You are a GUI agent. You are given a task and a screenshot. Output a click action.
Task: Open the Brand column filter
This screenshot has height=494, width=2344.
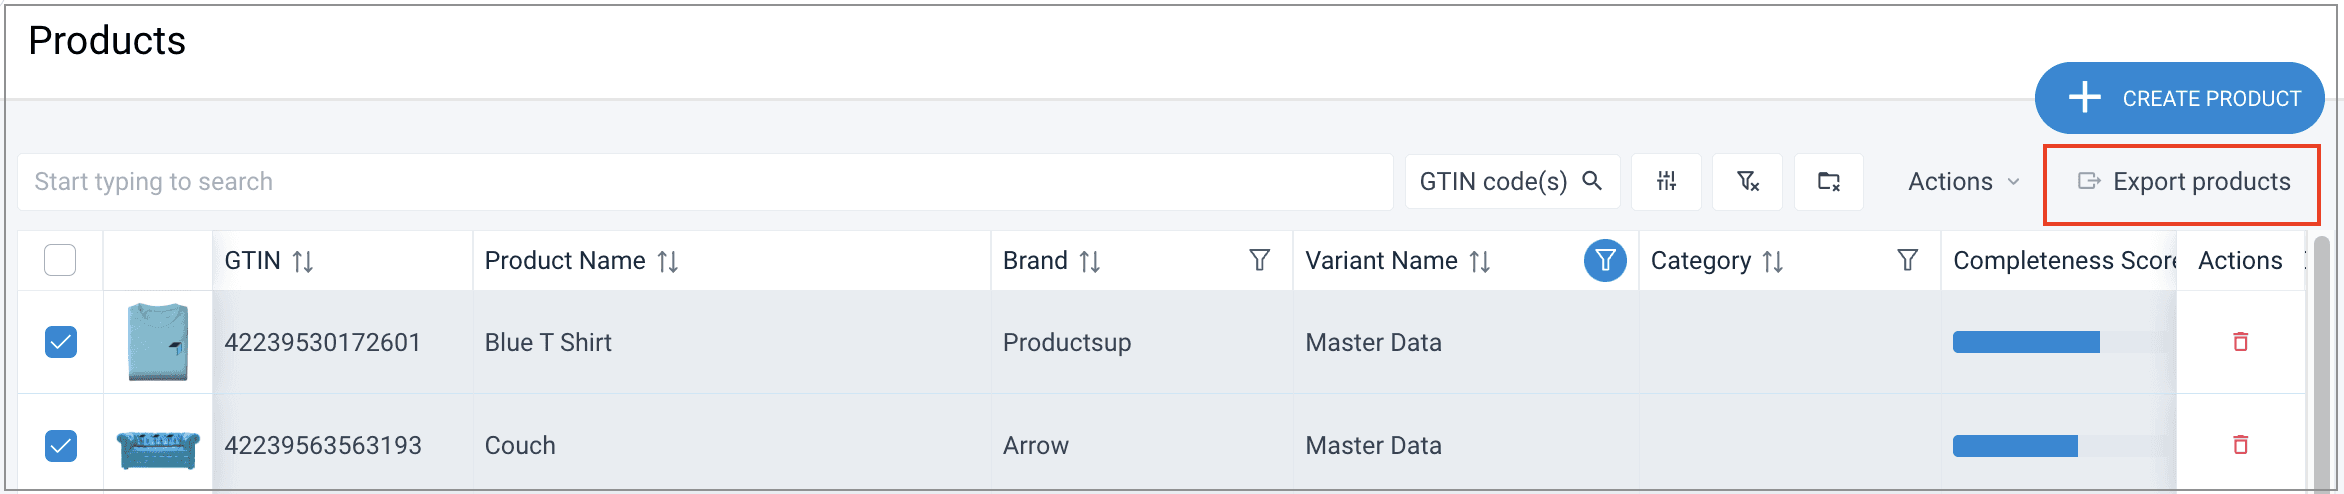point(1259,261)
